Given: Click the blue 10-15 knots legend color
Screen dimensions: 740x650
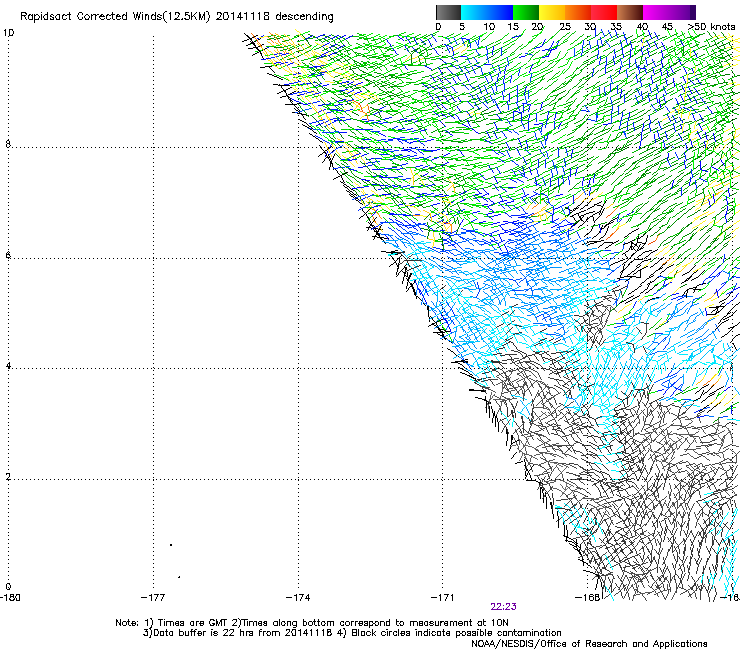Looking at the screenshot, I should [x=500, y=12].
